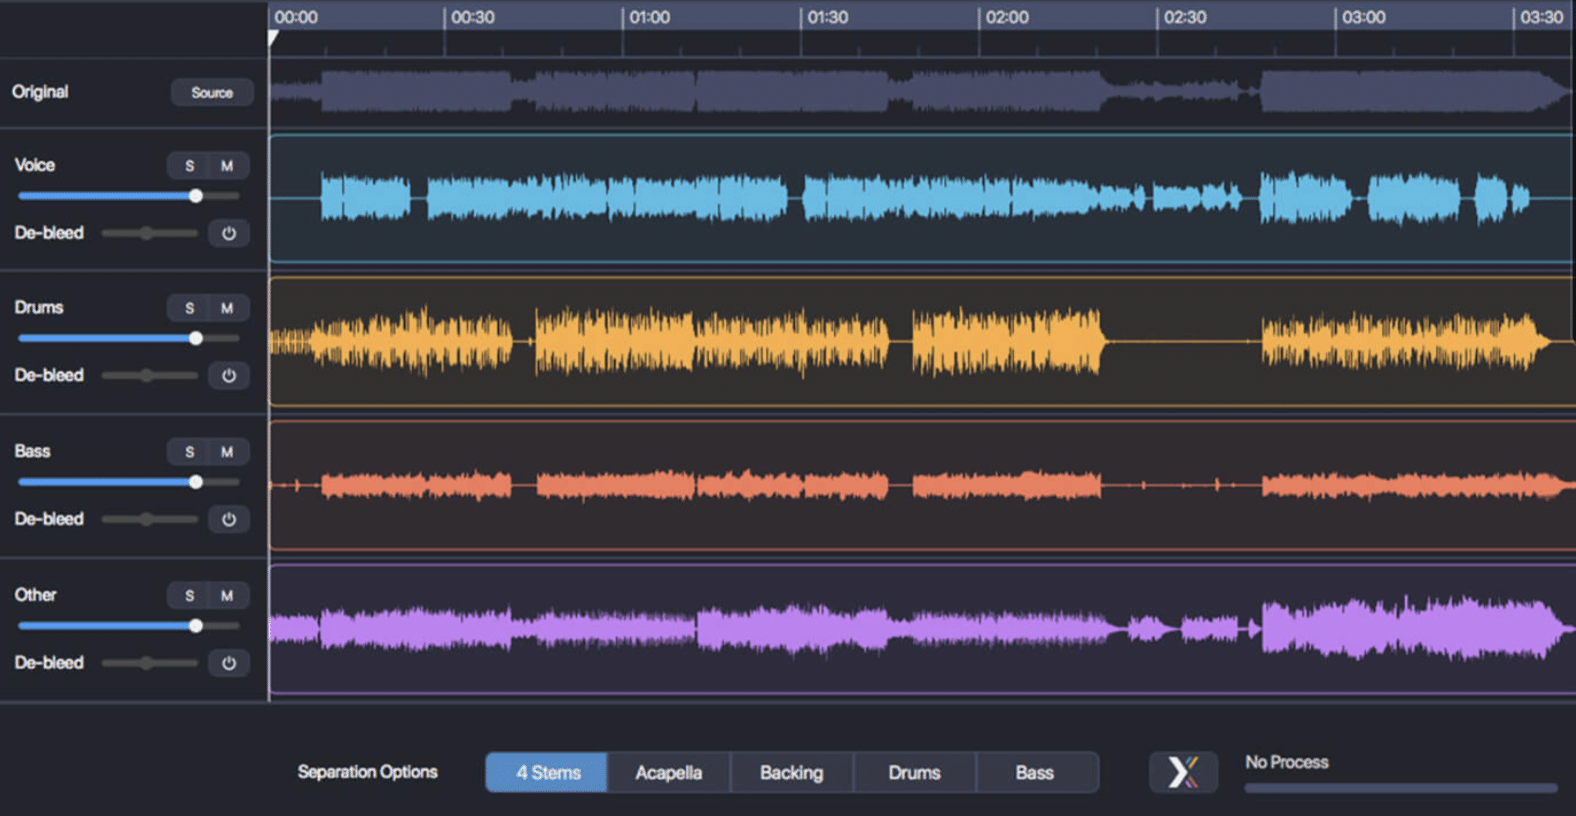Click the Other track De-bleed slider
Viewport: 1576px width, 816px height.
pos(148,663)
